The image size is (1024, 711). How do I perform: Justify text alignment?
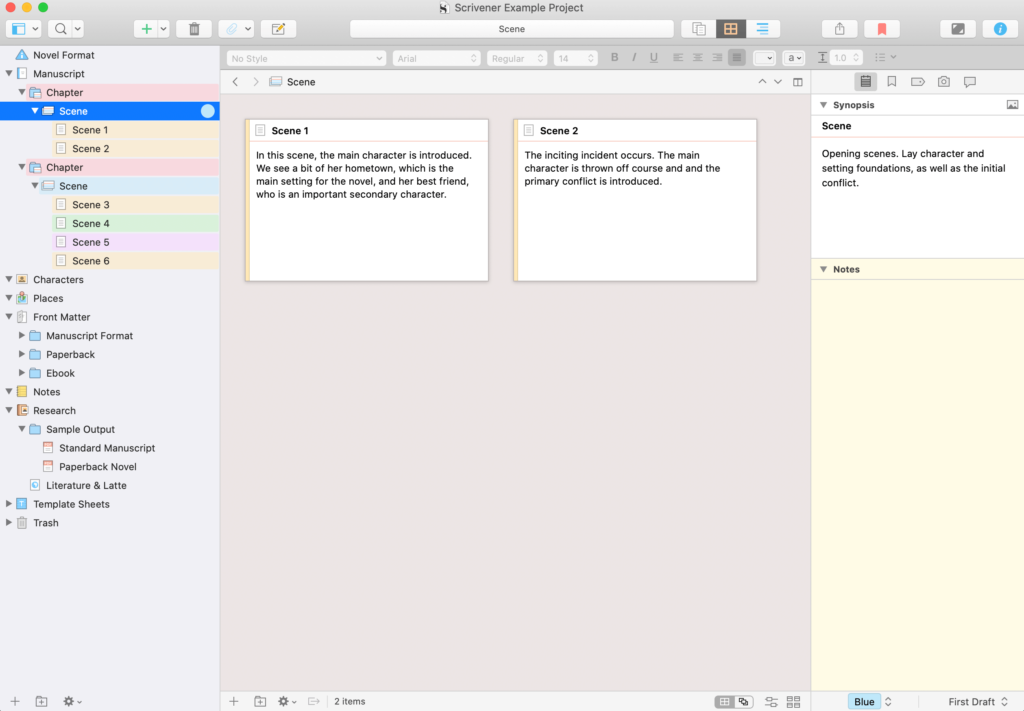pos(737,57)
